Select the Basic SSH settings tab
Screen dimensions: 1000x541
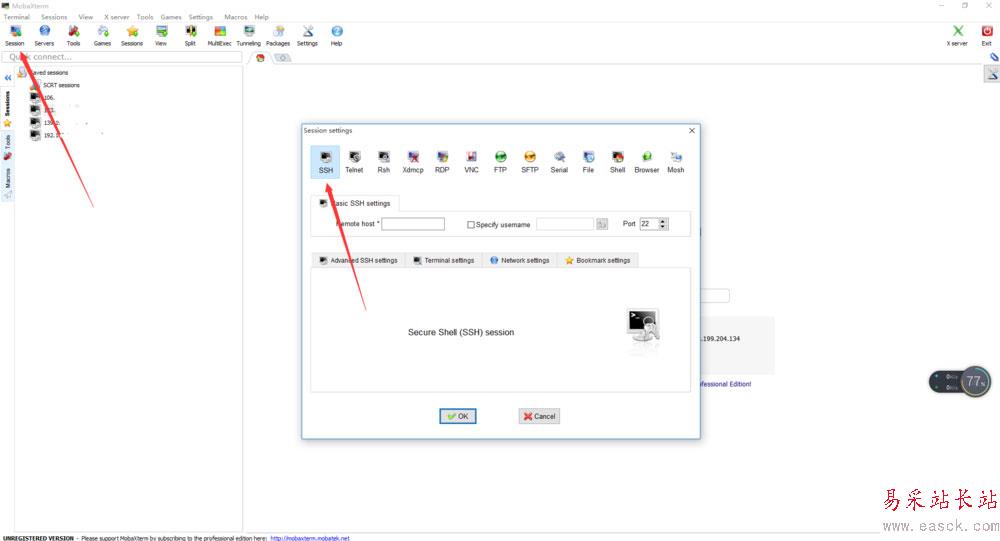pos(355,204)
